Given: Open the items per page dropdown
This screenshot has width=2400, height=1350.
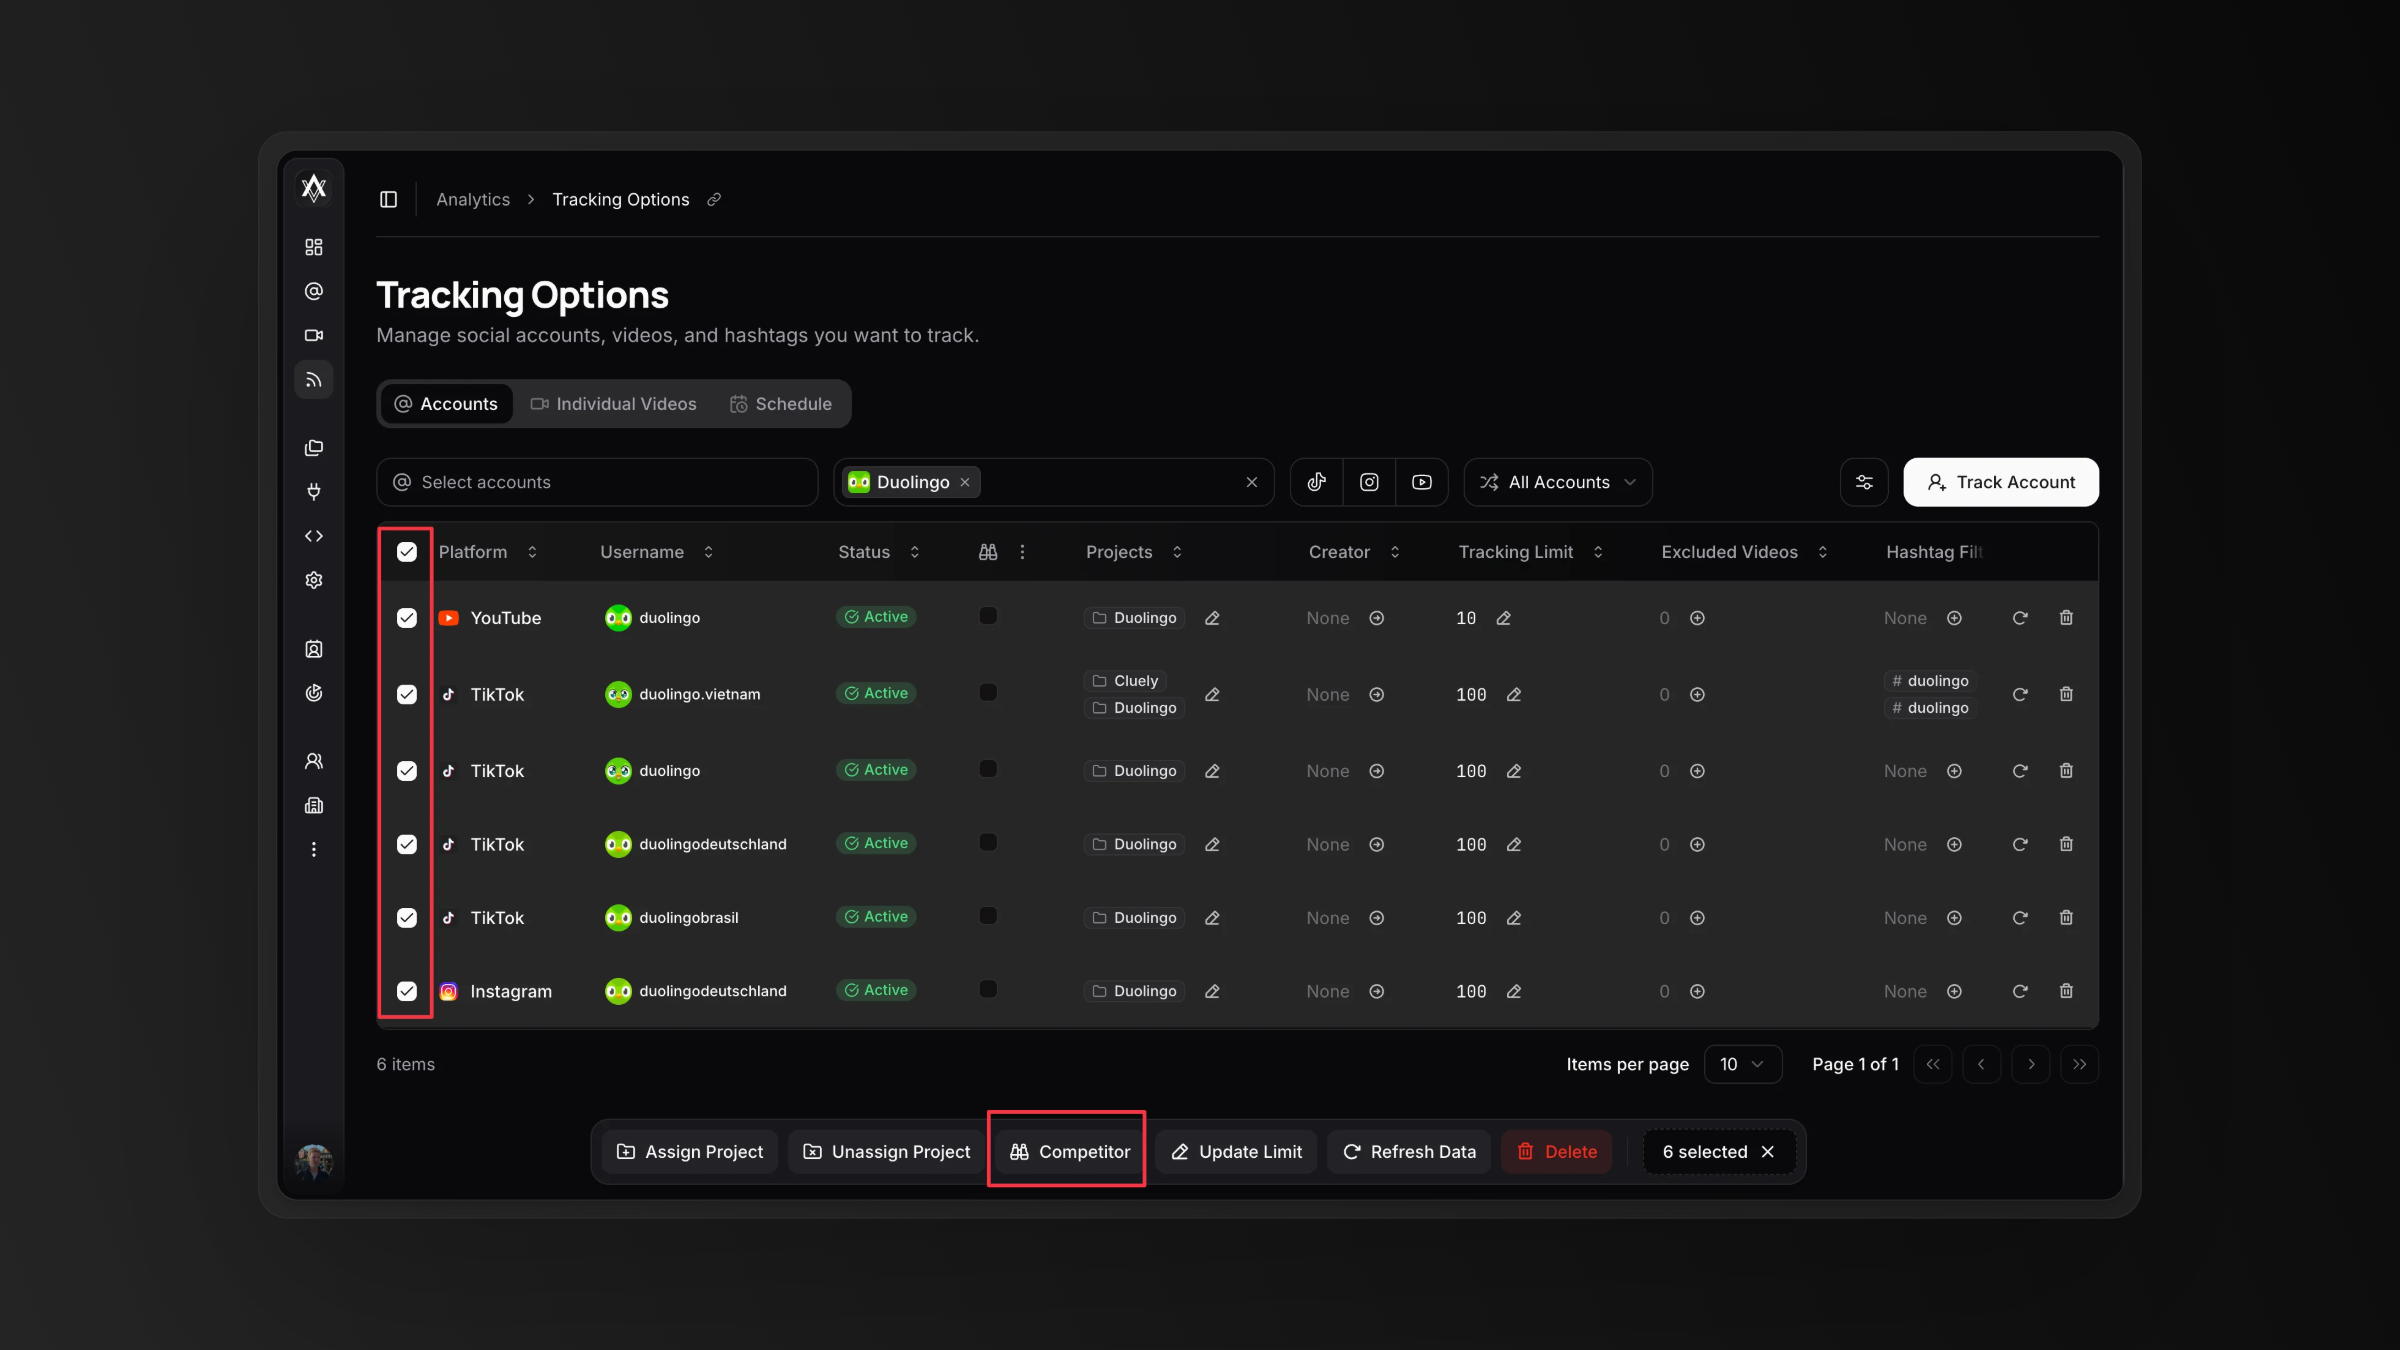Looking at the screenshot, I should coord(1742,1064).
